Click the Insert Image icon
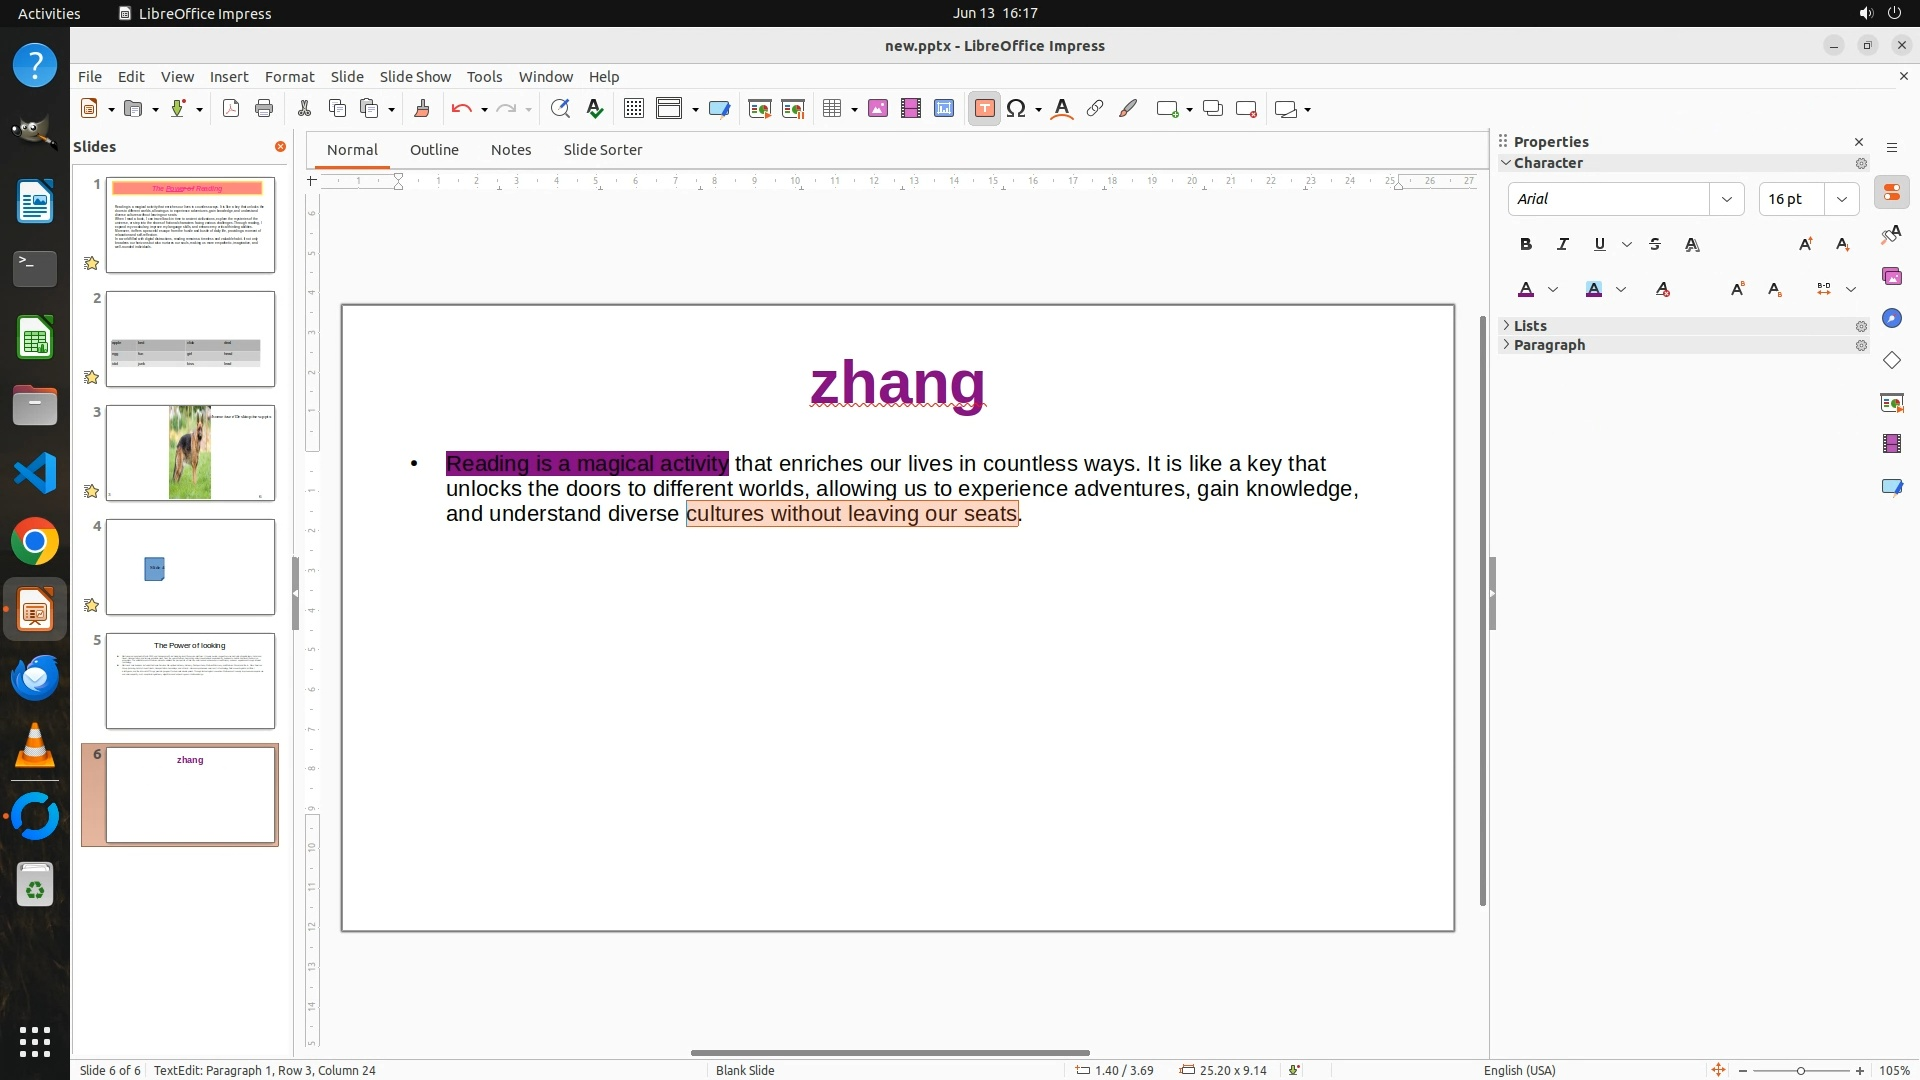1920x1080 pixels. pyautogui.click(x=878, y=109)
